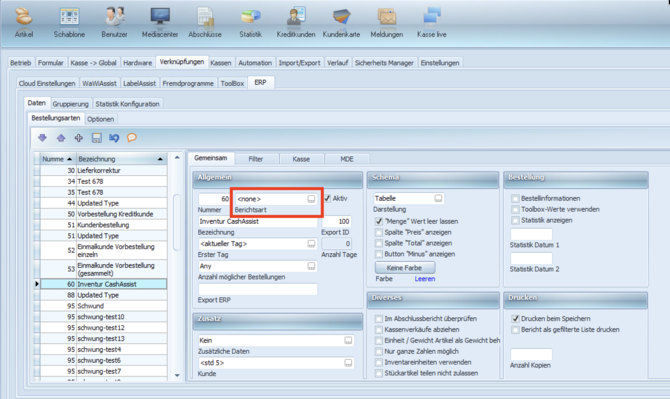Click the plus add-entry toolbar icon
The width and height of the screenshot is (670, 399).
(x=79, y=138)
